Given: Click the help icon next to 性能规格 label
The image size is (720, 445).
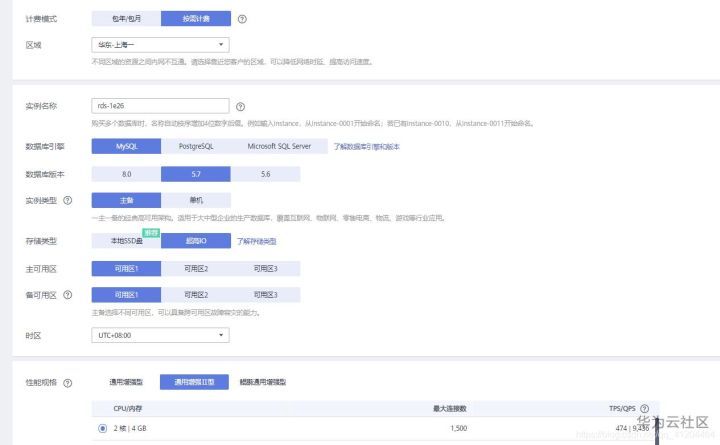Looking at the screenshot, I should click(68, 383).
